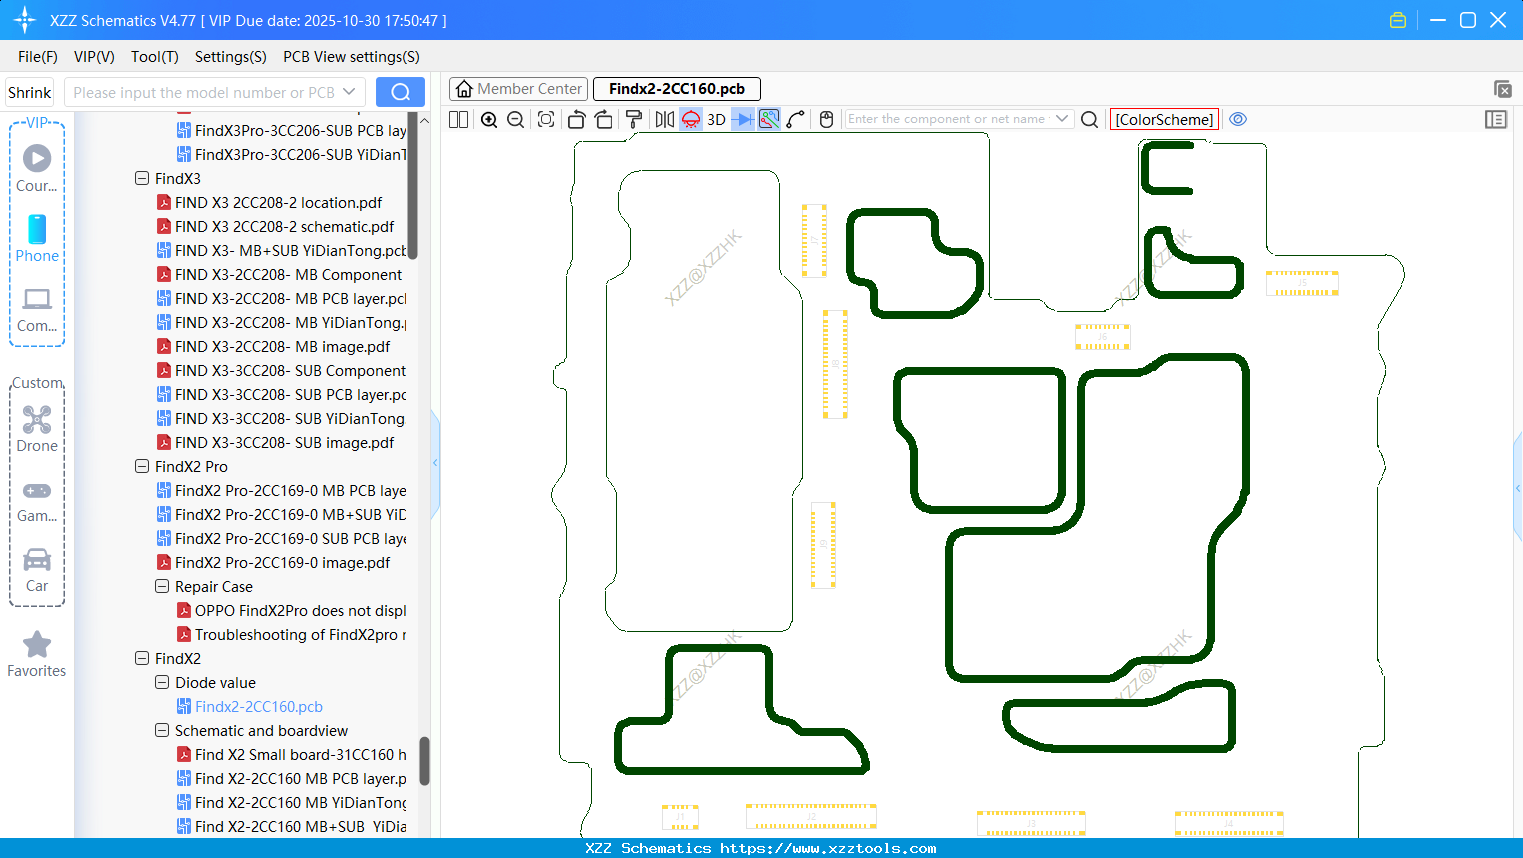This screenshot has width=1523, height=858.
Task: Open the component name dropdown arrow
Action: point(1062,119)
